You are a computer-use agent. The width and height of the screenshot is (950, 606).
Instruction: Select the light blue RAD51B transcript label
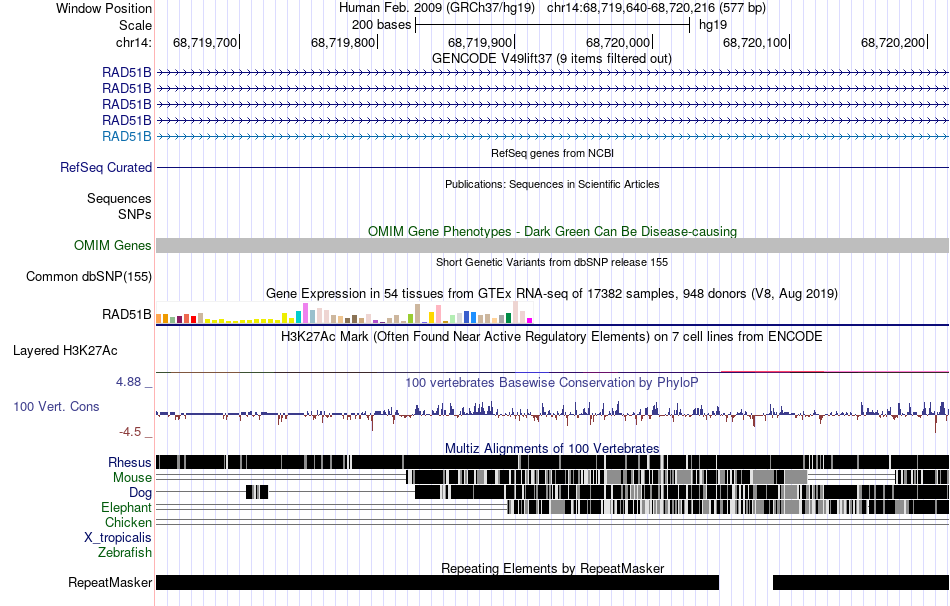point(127,136)
